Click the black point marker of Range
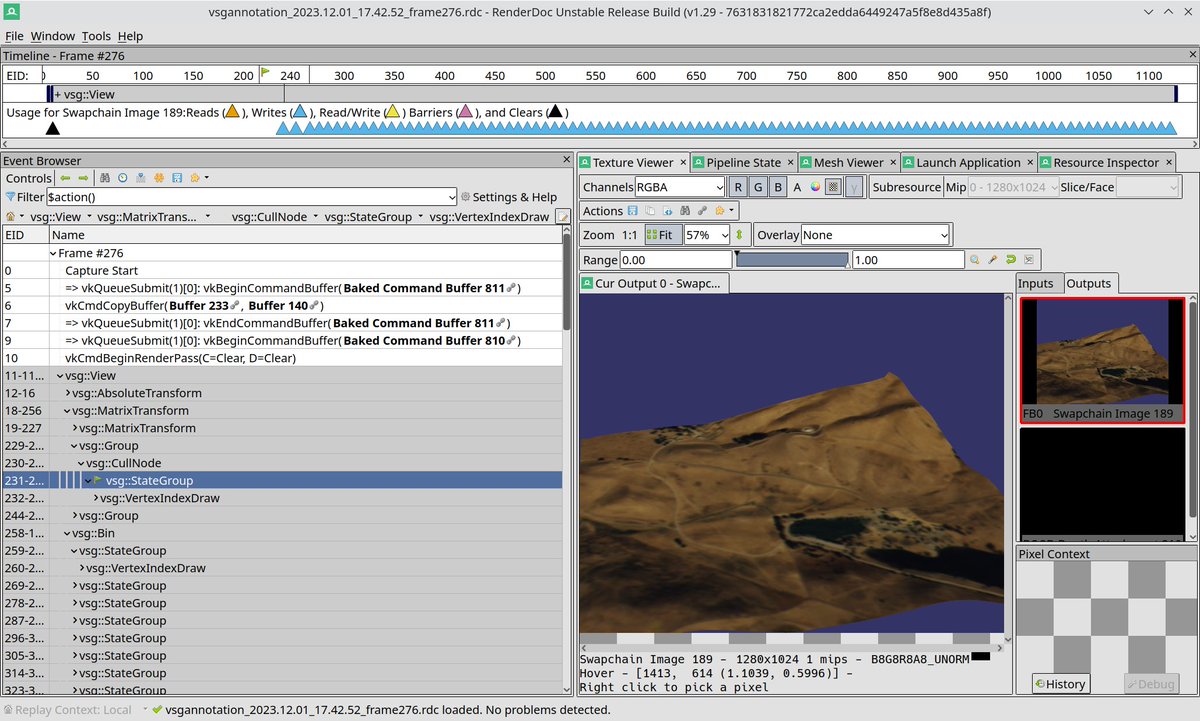Viewport: 1200px width, 721px height. click(x=737, y=254)
